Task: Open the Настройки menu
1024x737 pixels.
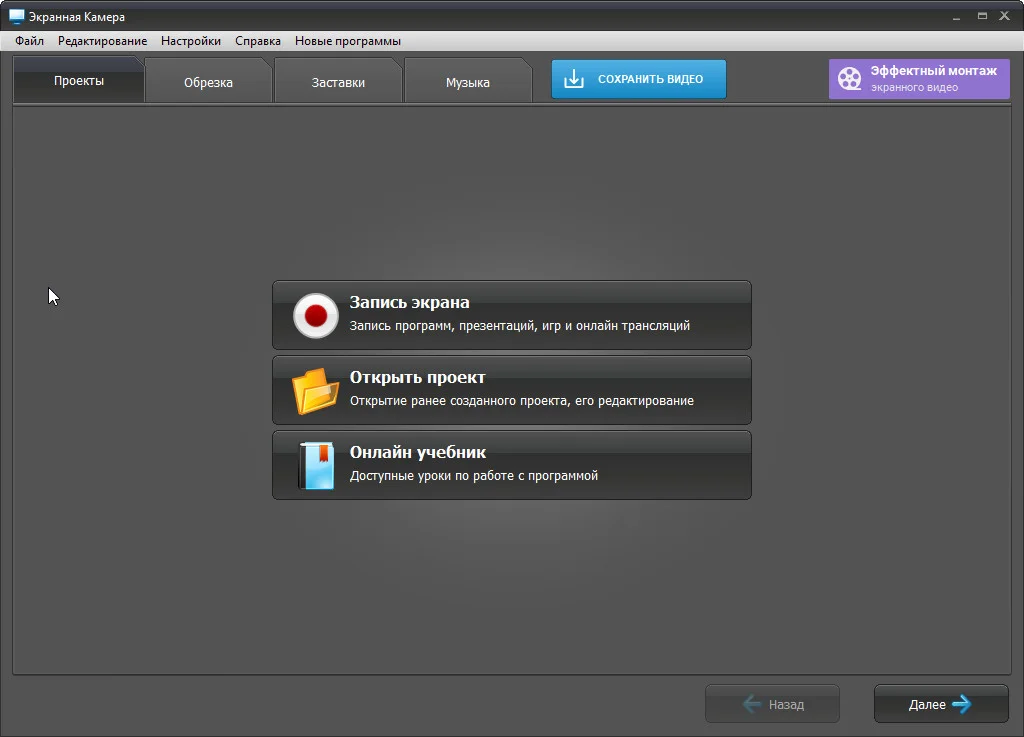Action: pos(190,41)
